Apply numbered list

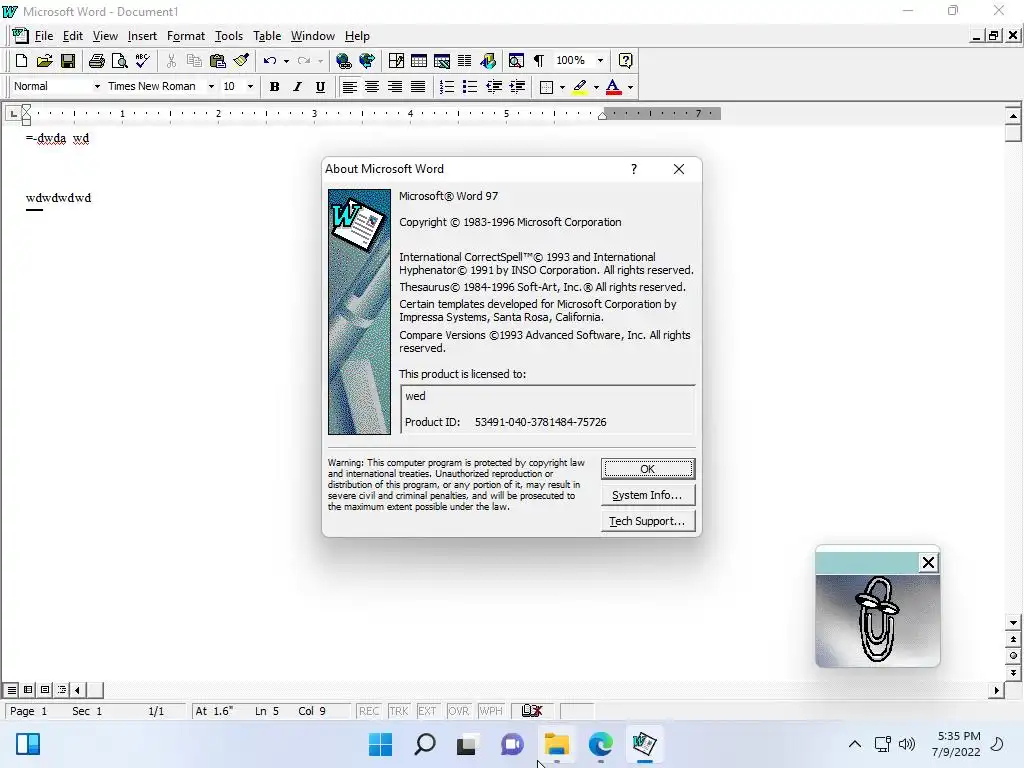pos(447,87)
